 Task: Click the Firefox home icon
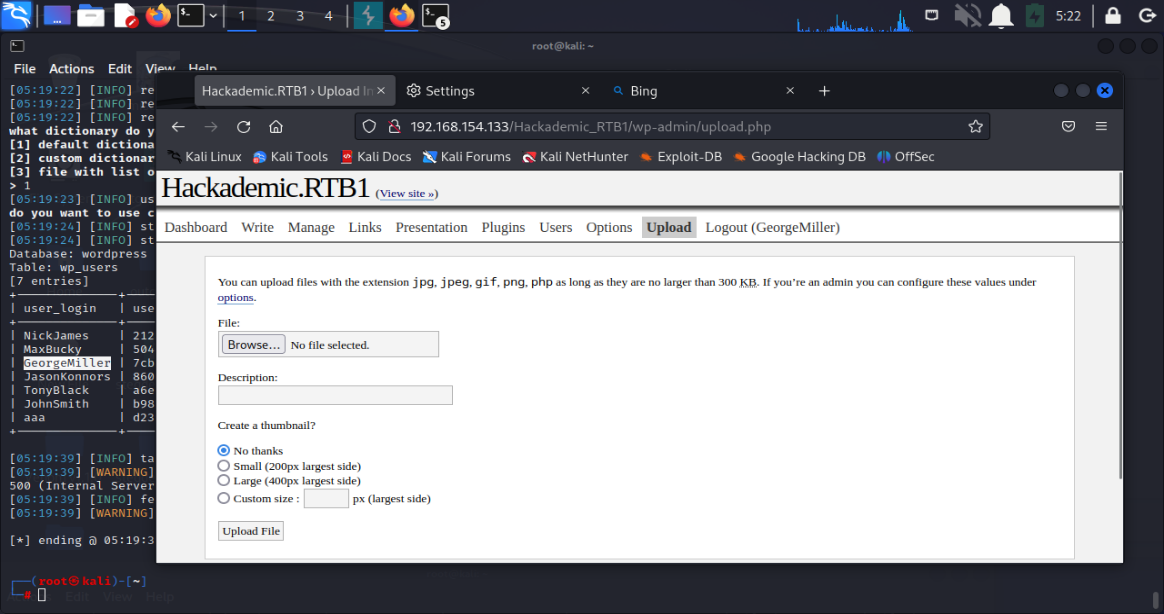(x=276, y=127)
